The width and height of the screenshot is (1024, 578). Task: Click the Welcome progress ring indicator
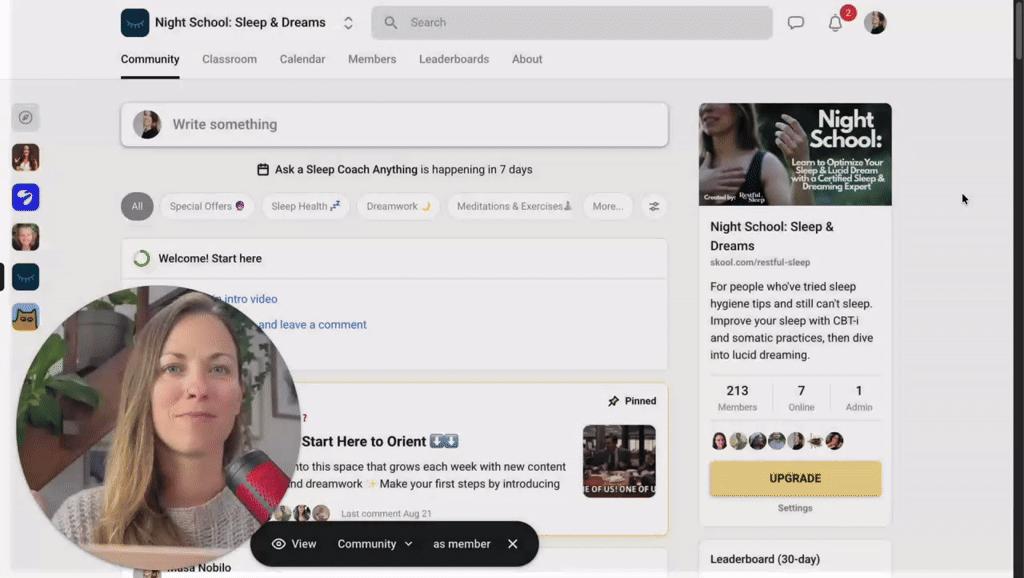[x=141, y=259]
